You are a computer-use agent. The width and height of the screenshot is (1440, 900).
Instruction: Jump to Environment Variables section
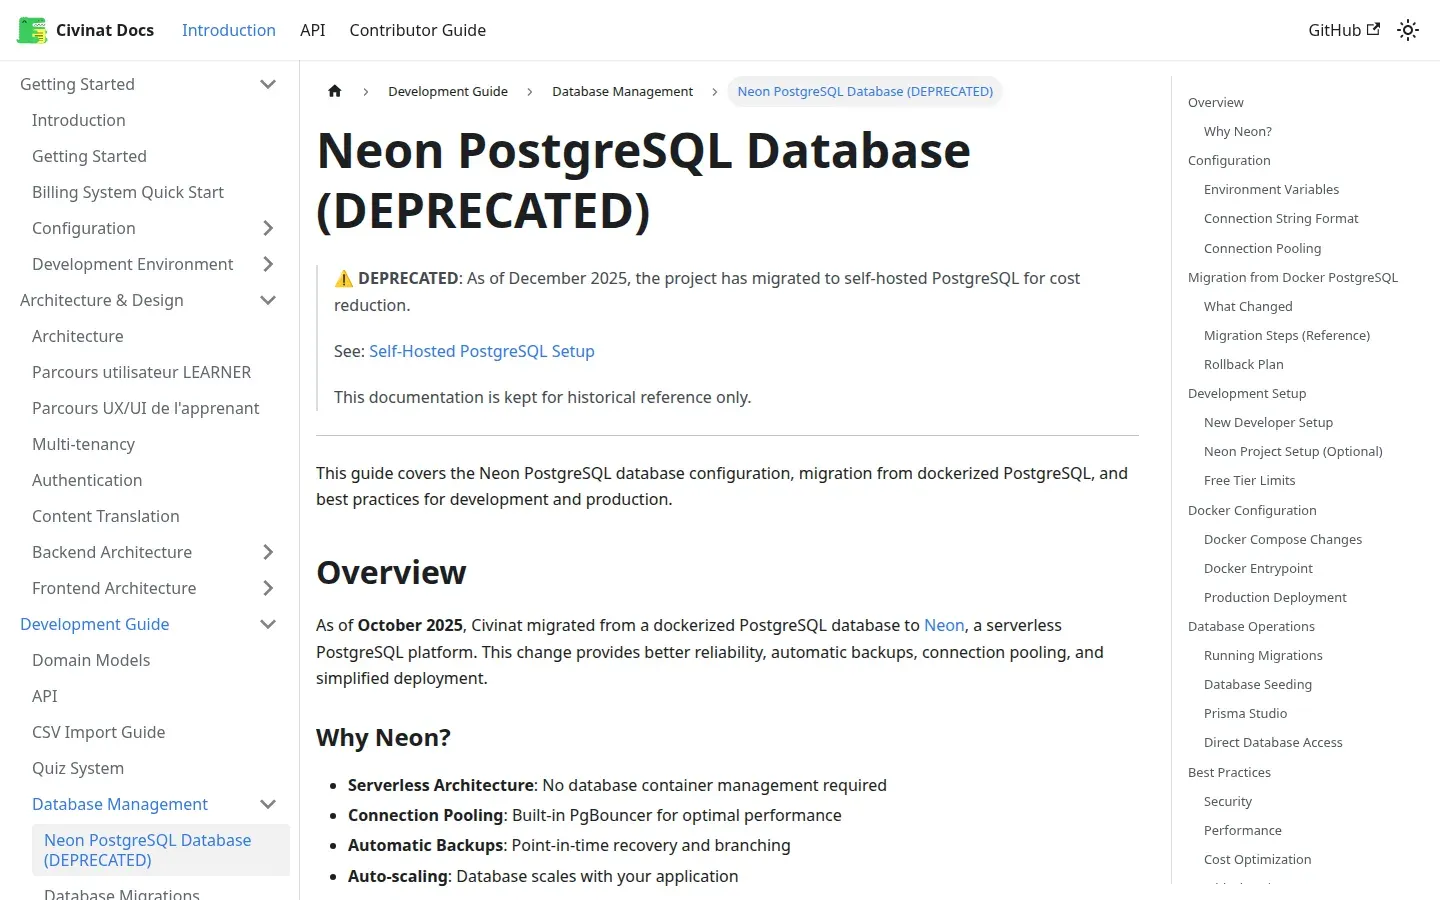pos(1271,189)
